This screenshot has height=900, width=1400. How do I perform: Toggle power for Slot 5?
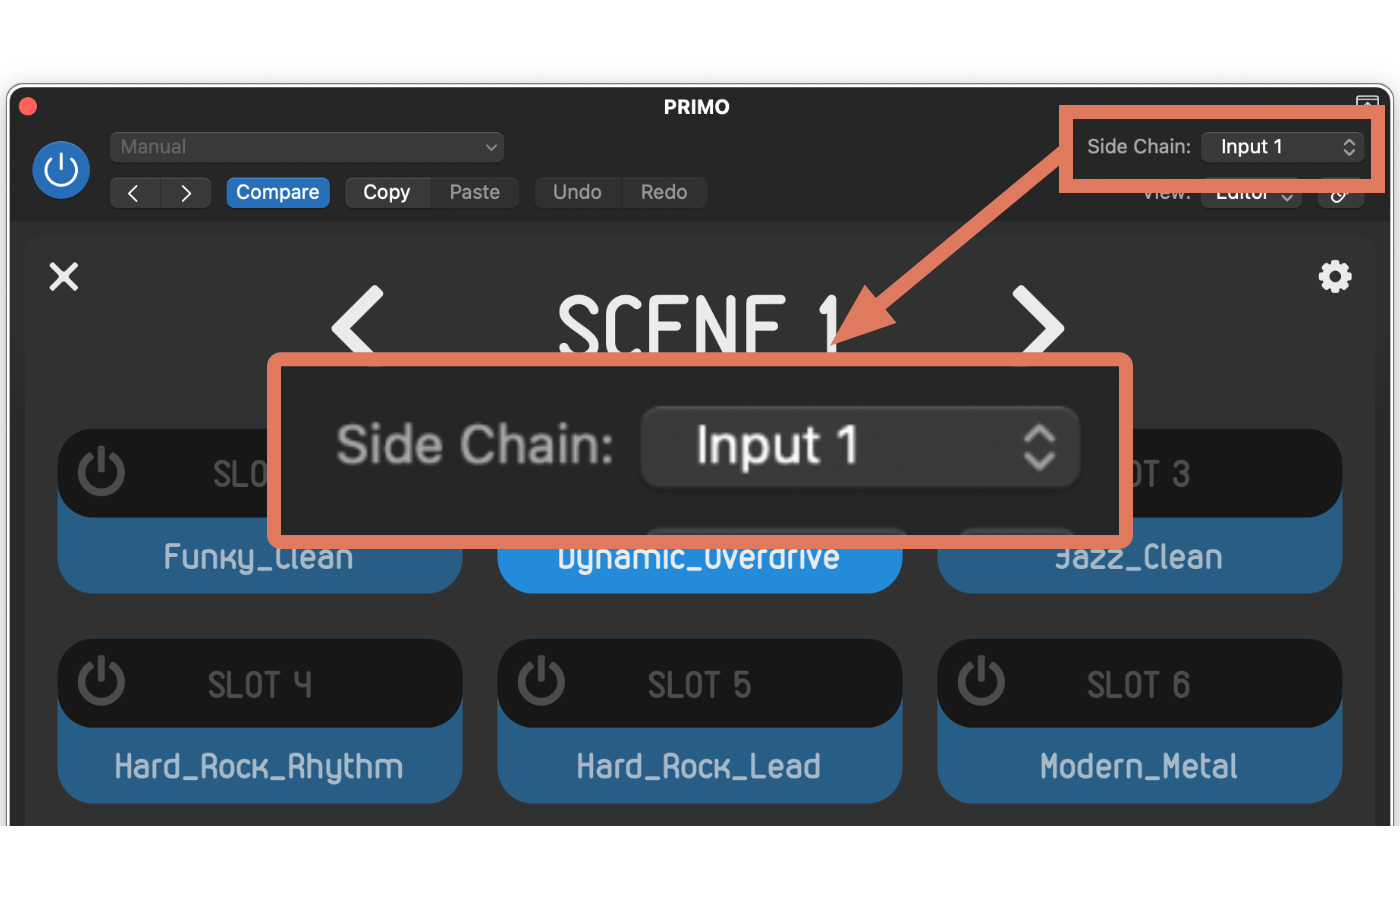pos(541,682)
